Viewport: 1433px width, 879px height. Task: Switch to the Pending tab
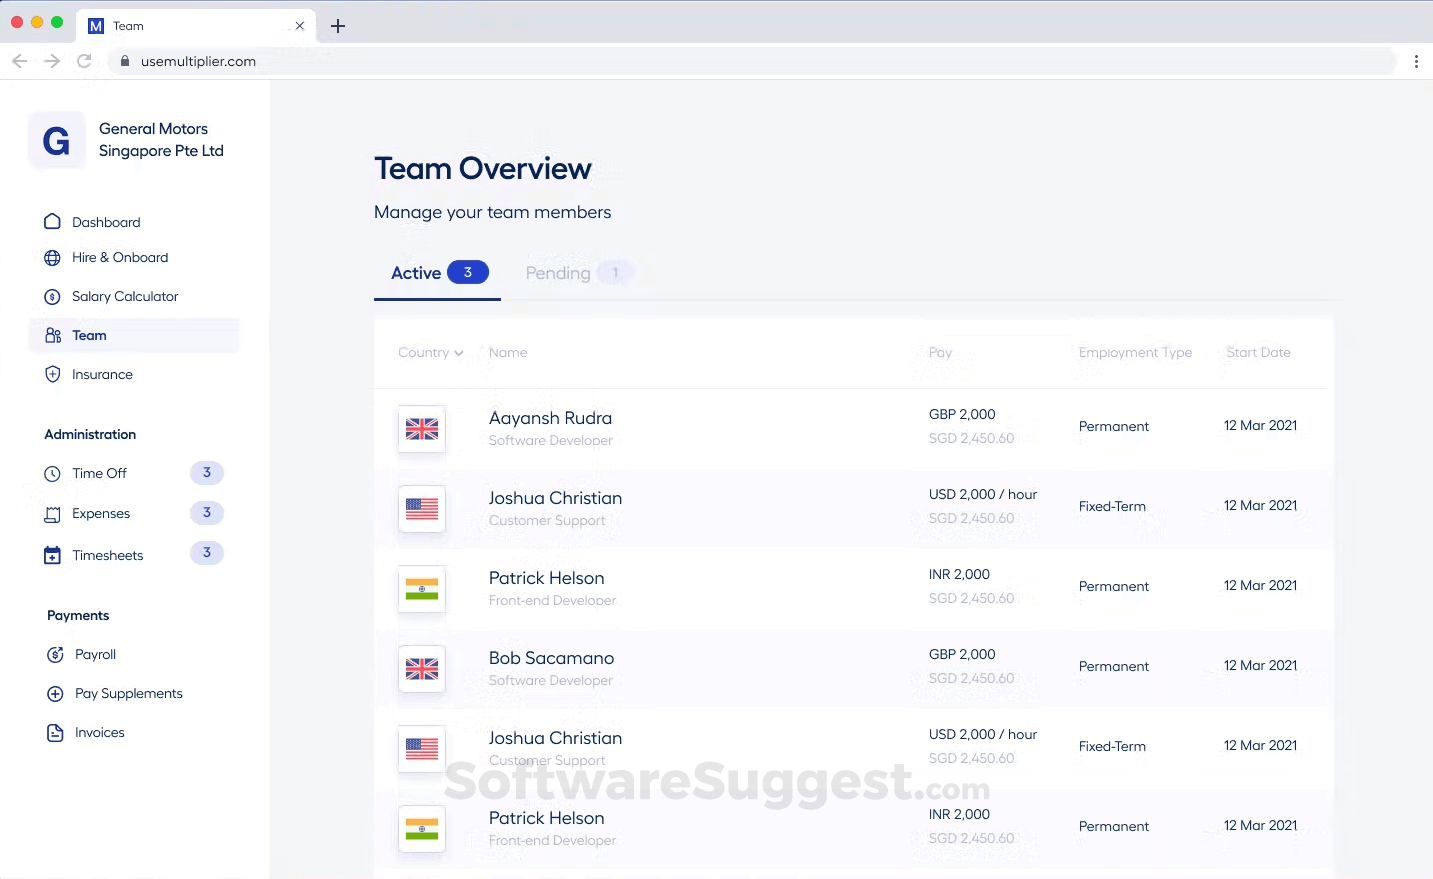point(579,273)
